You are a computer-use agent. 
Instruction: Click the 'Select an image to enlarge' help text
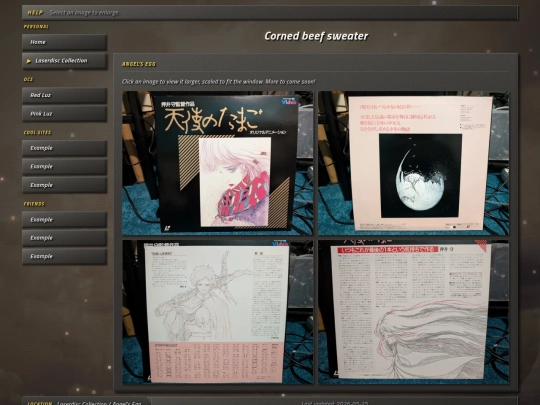pos(84,13)
